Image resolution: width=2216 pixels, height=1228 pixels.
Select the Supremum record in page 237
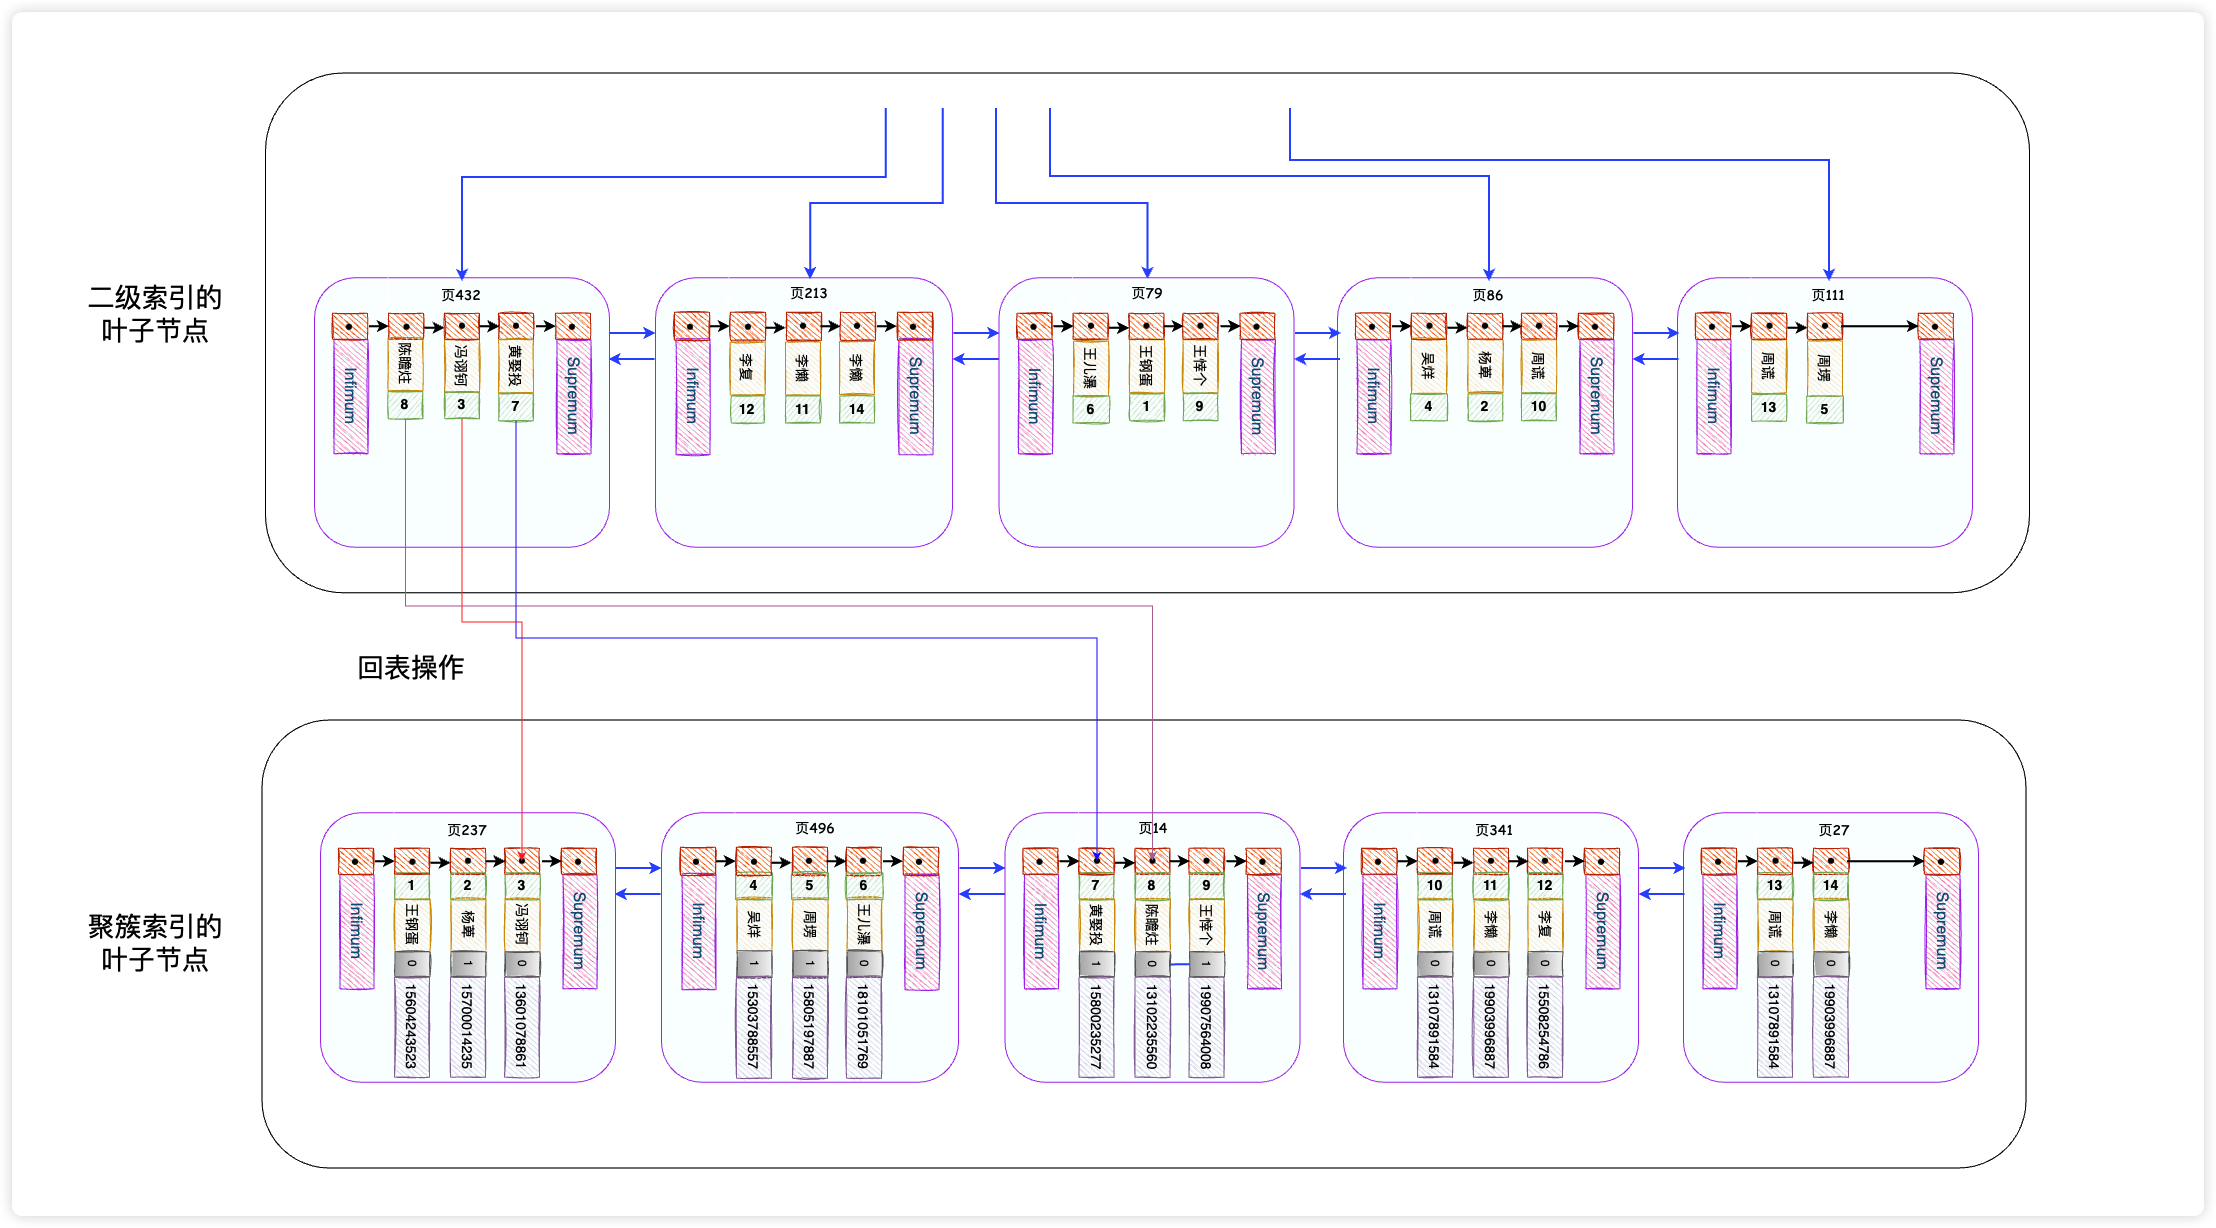coord(579,932)
